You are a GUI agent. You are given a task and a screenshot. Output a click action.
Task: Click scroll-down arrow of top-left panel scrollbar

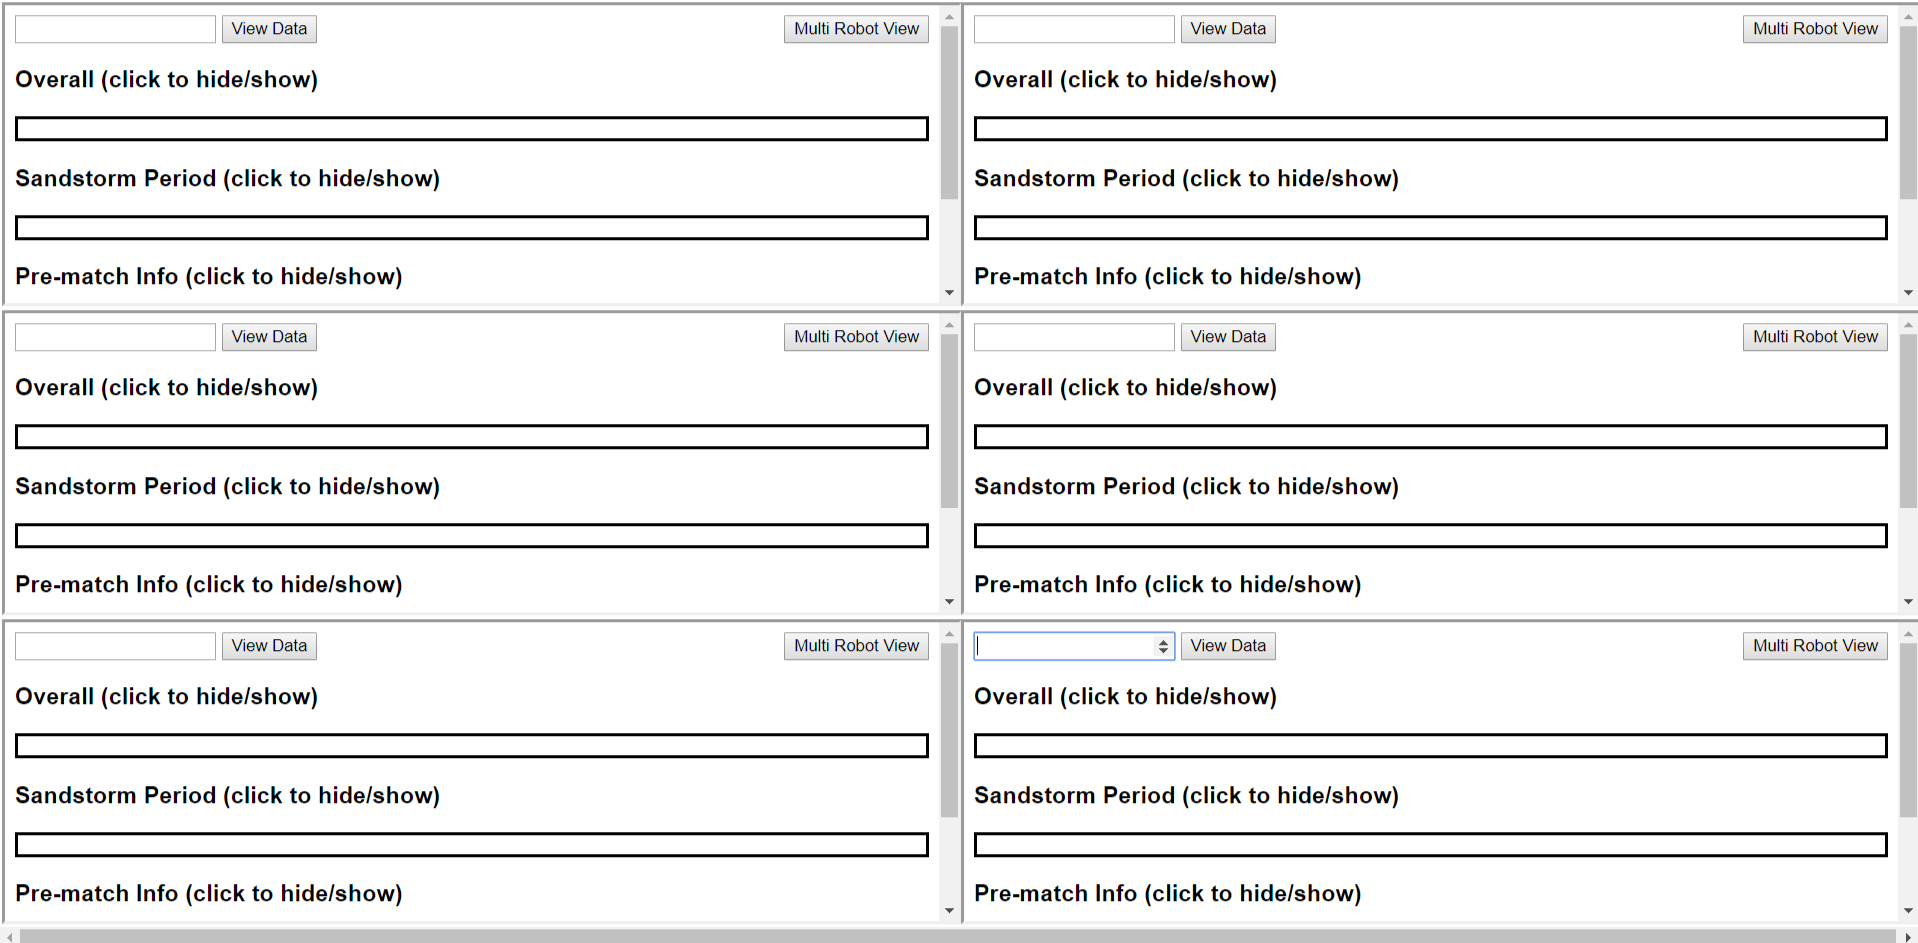[949, 293]
